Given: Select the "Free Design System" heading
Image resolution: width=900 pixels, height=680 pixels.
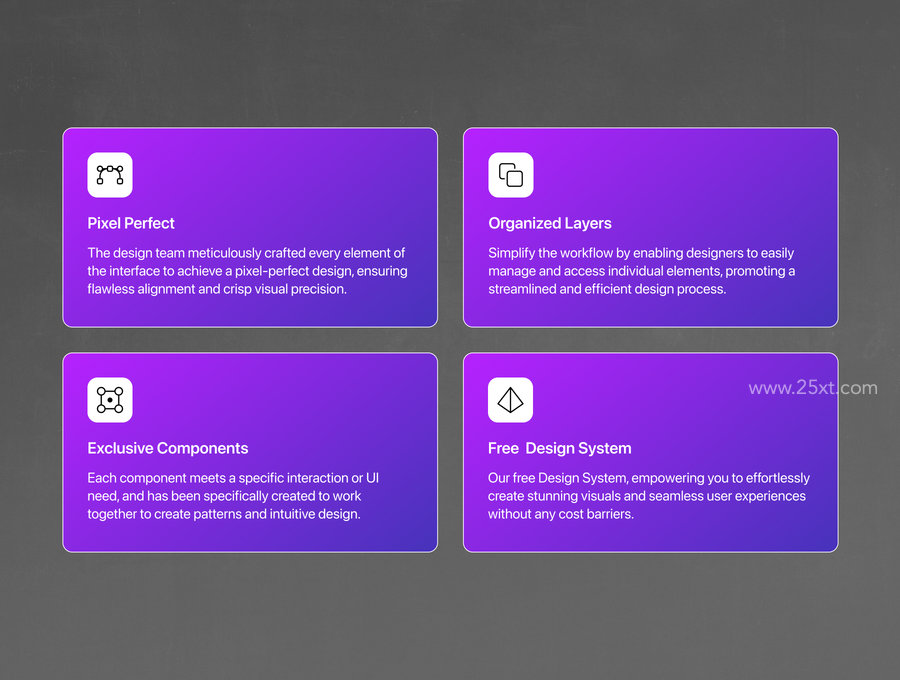Looking at the screenshot, I should 560,448.
